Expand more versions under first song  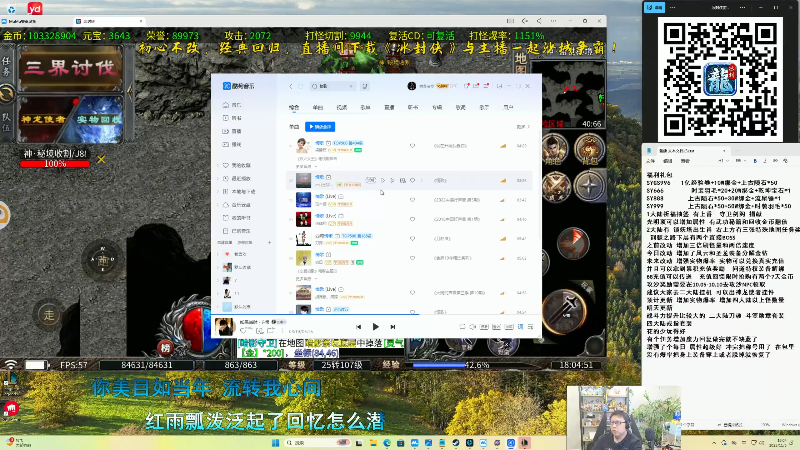[x=307, y=166]
